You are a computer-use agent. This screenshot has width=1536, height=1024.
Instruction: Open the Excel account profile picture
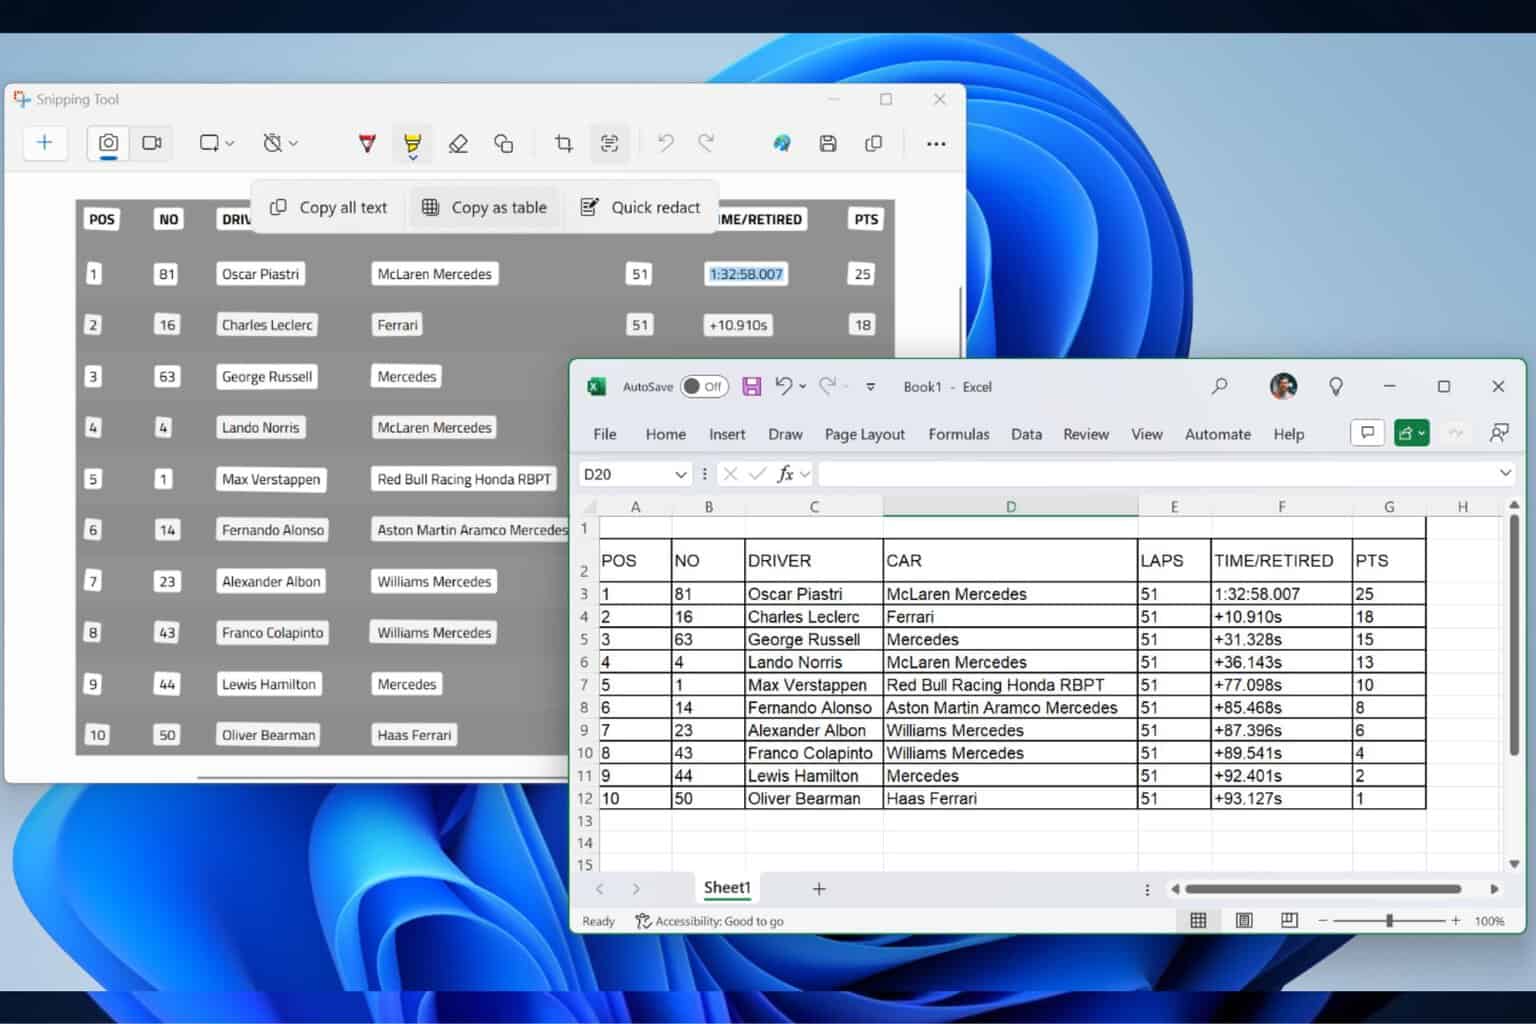point(1283,386)
